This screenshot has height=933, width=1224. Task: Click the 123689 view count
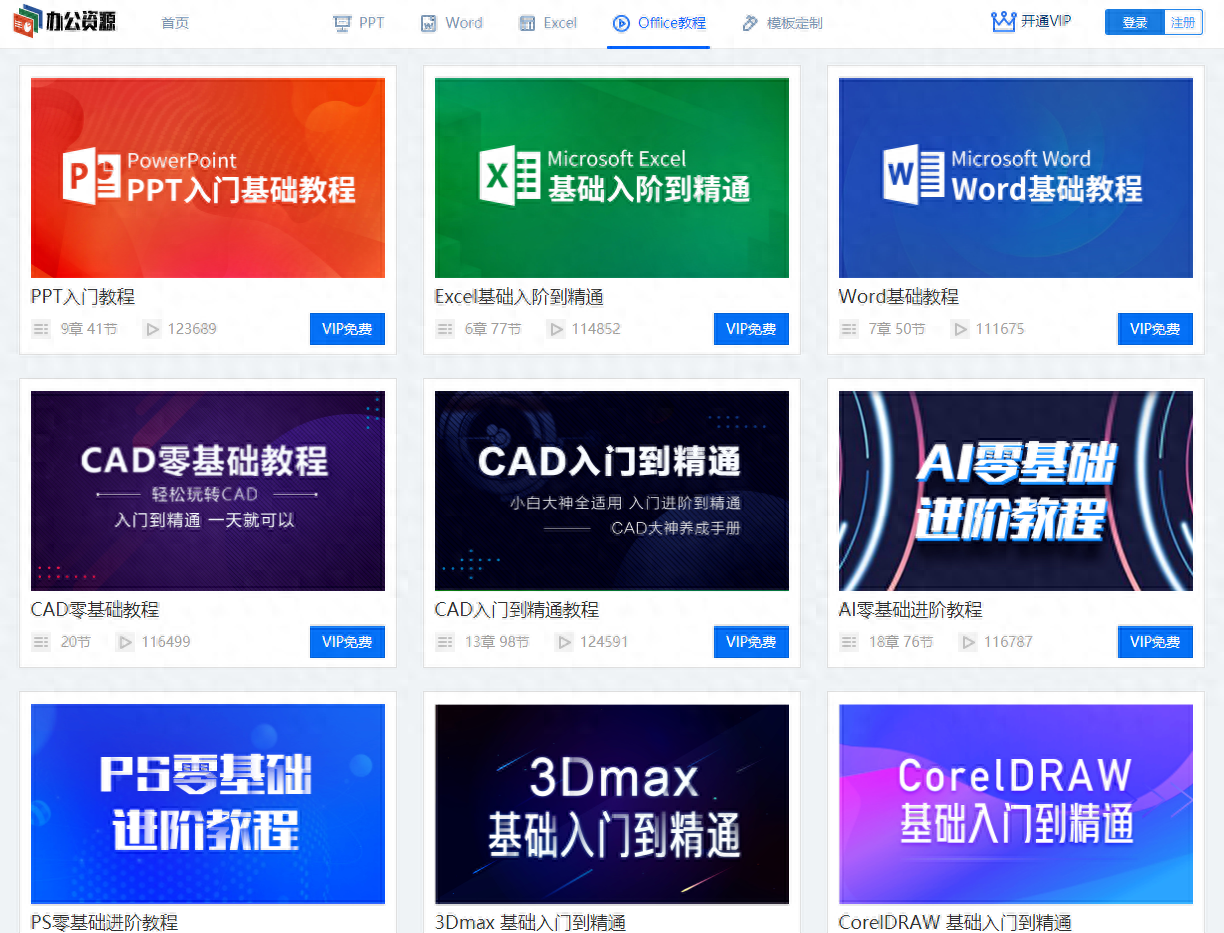[x=192, y=329]
